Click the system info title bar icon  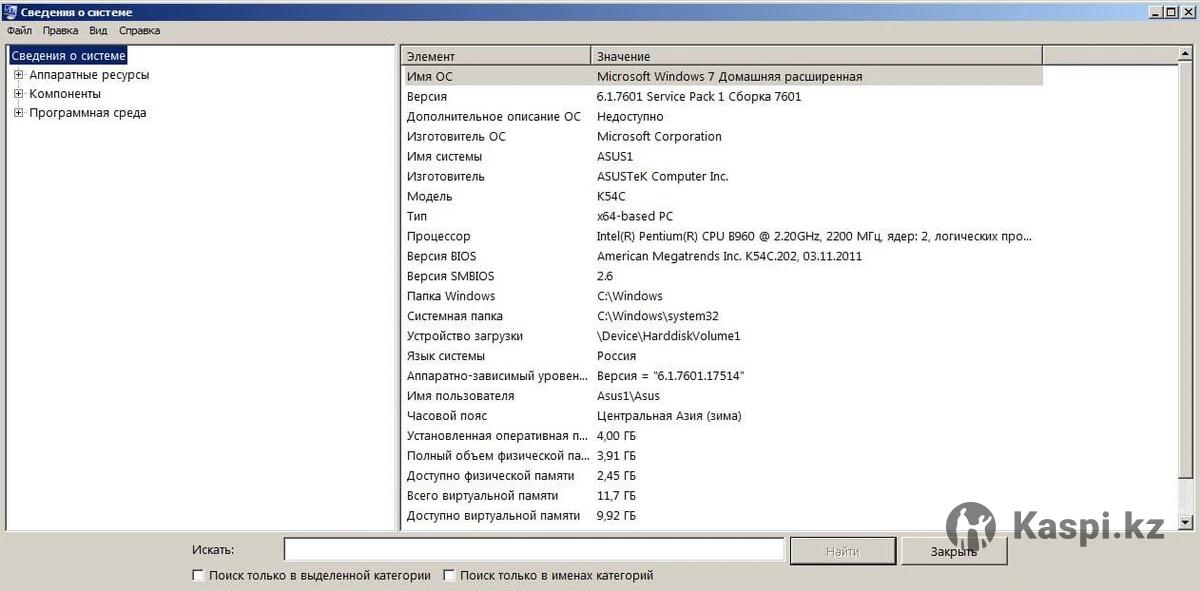tap(10, 12)
